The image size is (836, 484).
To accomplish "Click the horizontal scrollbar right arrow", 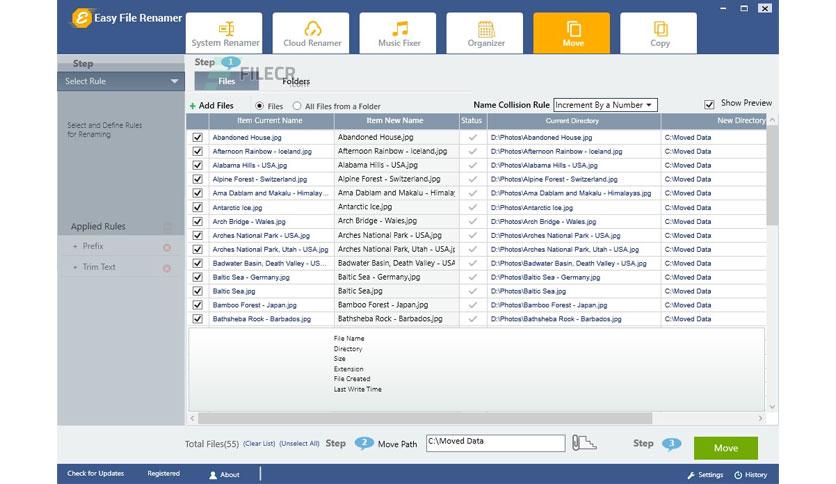I will point(760,418).
